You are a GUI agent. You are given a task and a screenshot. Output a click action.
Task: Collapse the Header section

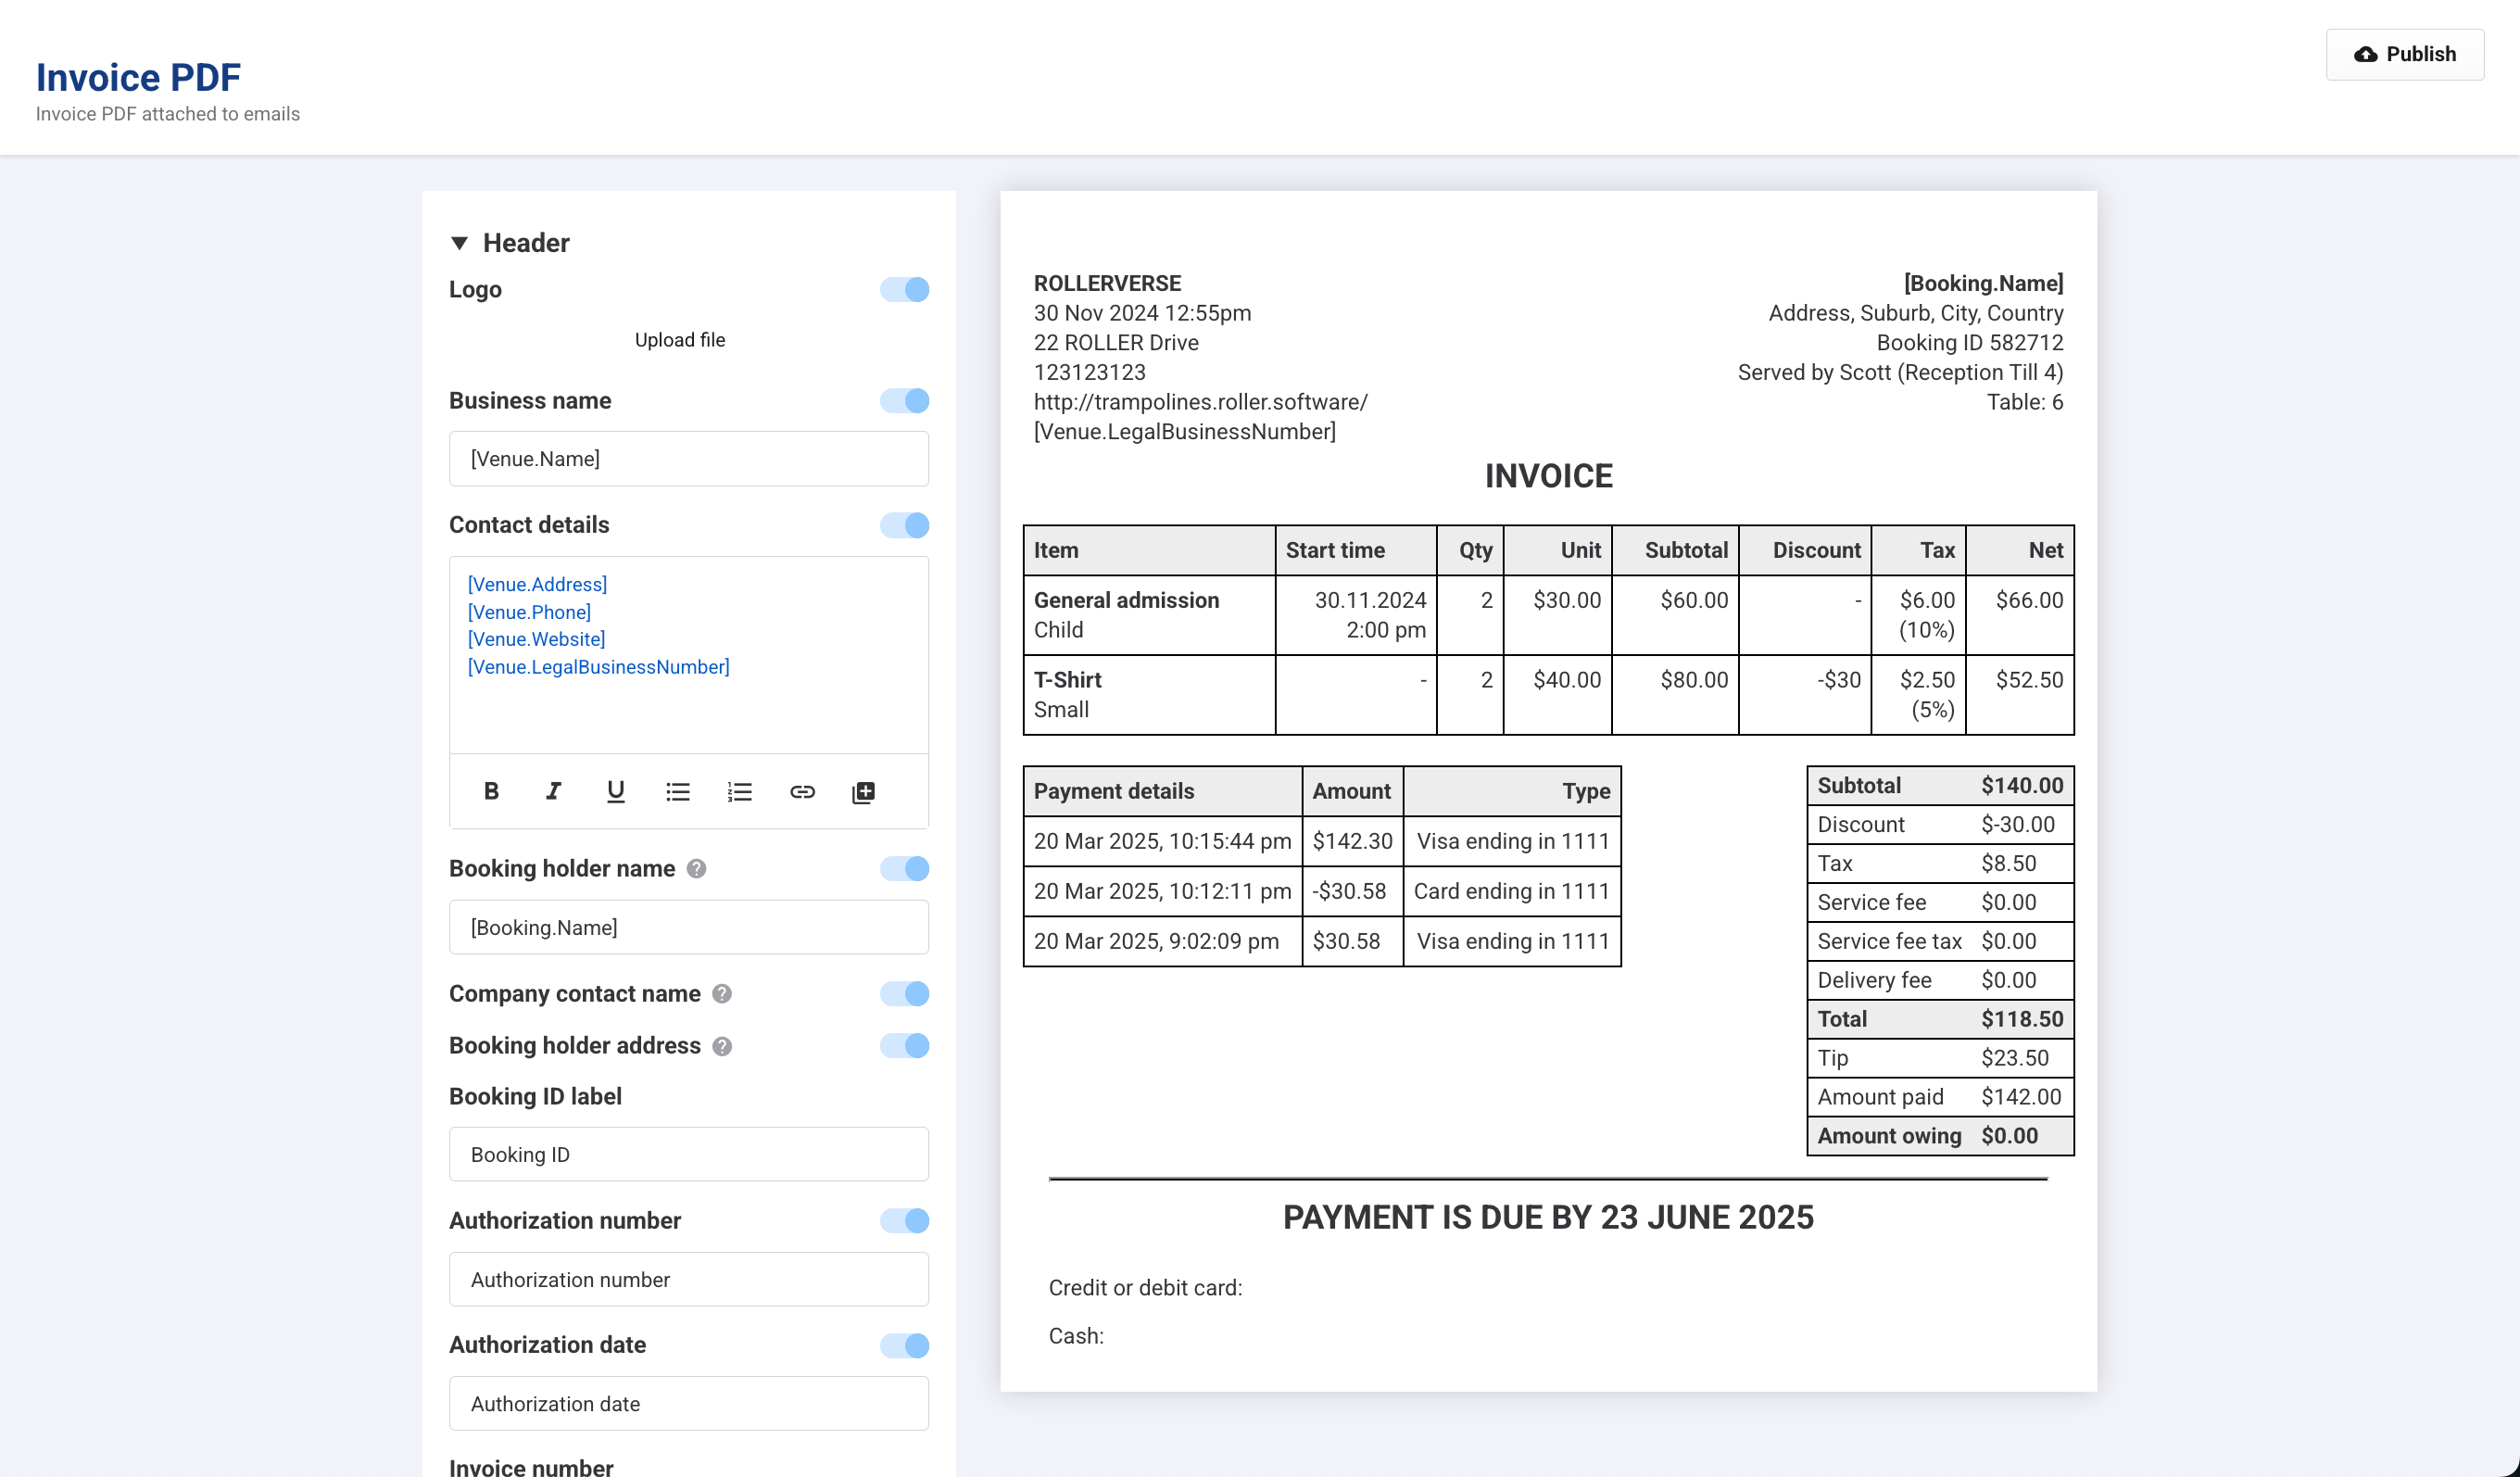click(460, 243)
